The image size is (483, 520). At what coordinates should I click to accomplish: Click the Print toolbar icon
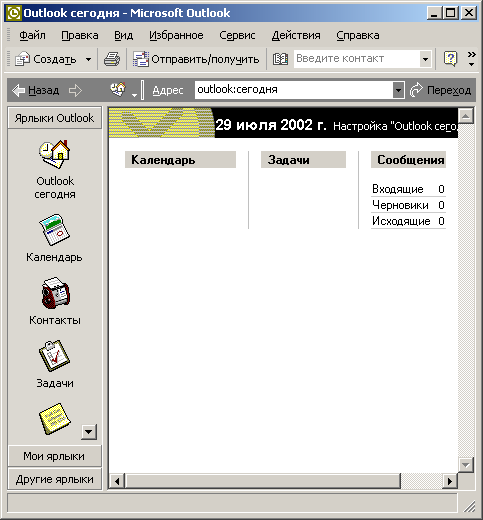pos(112,59)
